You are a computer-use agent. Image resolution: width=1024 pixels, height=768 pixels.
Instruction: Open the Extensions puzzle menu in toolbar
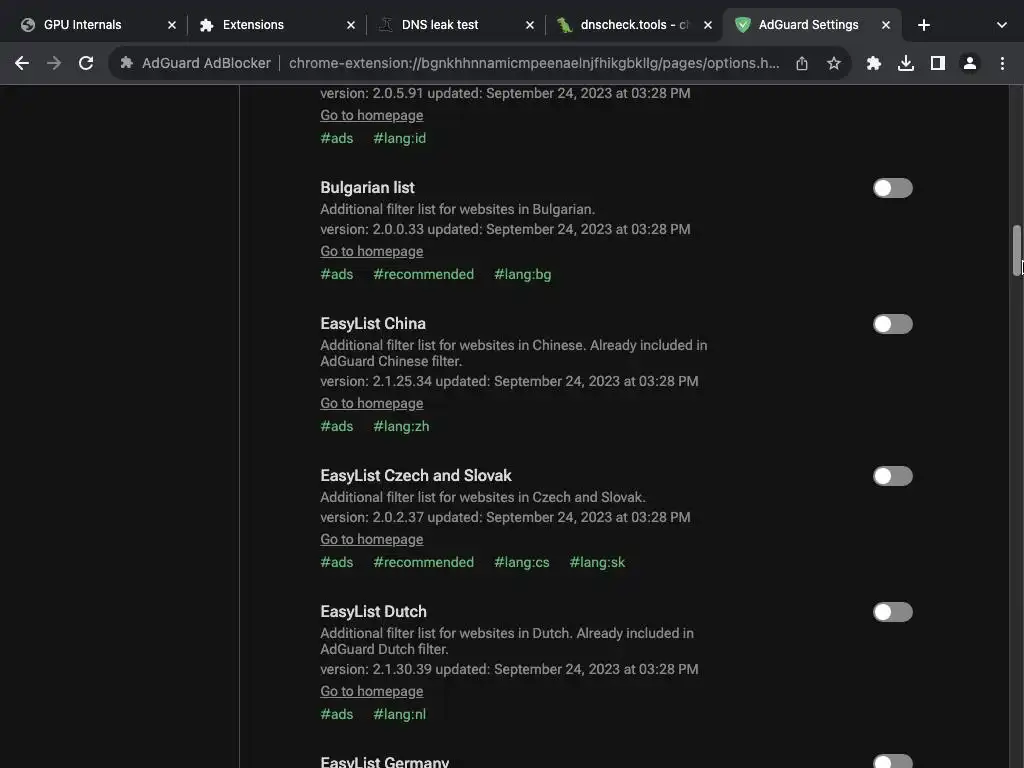pos(874,63)
